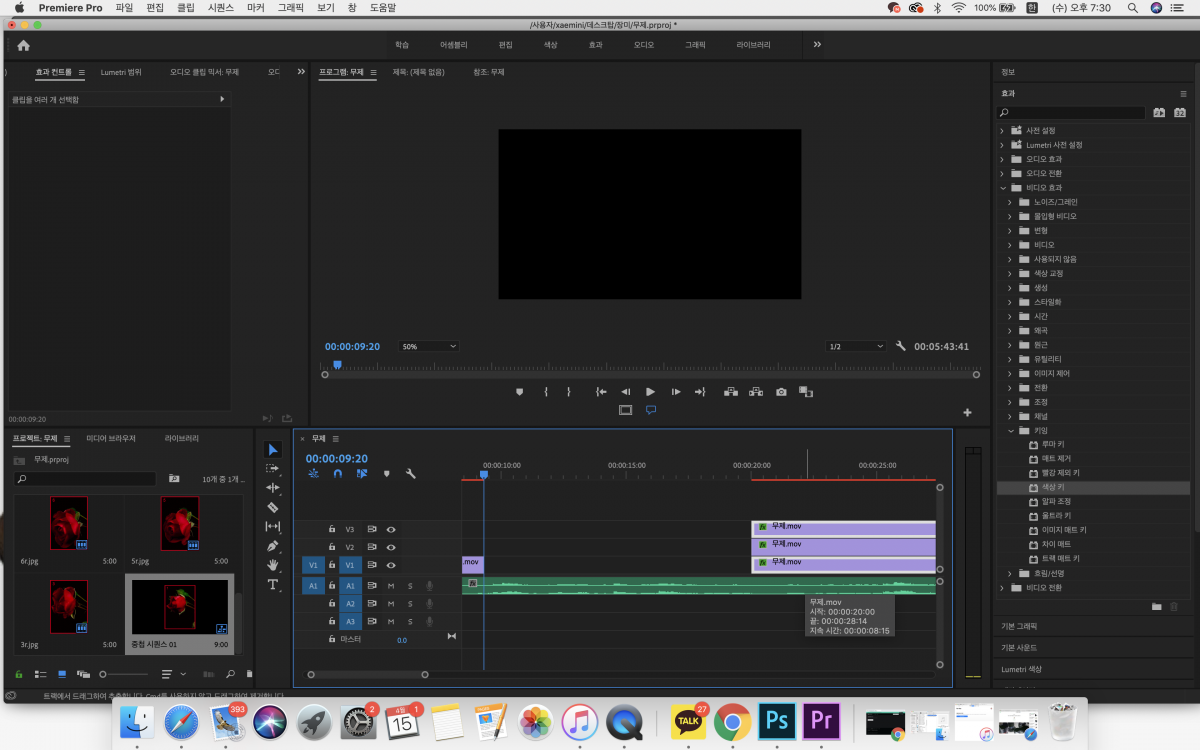This screenshot has width=1200, height=750.
Task: Click the Ripple Edit tool
Action: click(x=273, y=488)
